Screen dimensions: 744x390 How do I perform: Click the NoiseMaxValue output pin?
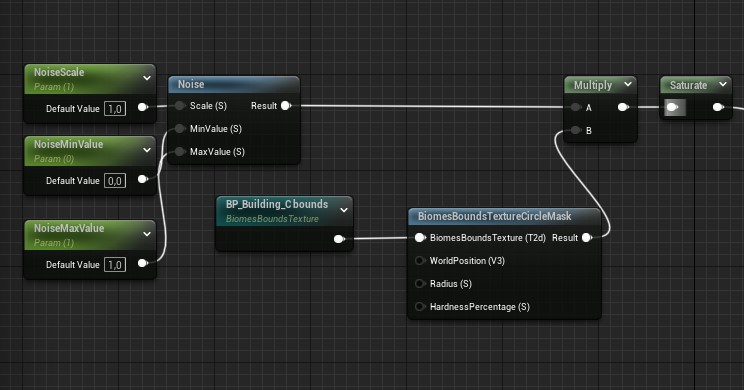[142, 263]
